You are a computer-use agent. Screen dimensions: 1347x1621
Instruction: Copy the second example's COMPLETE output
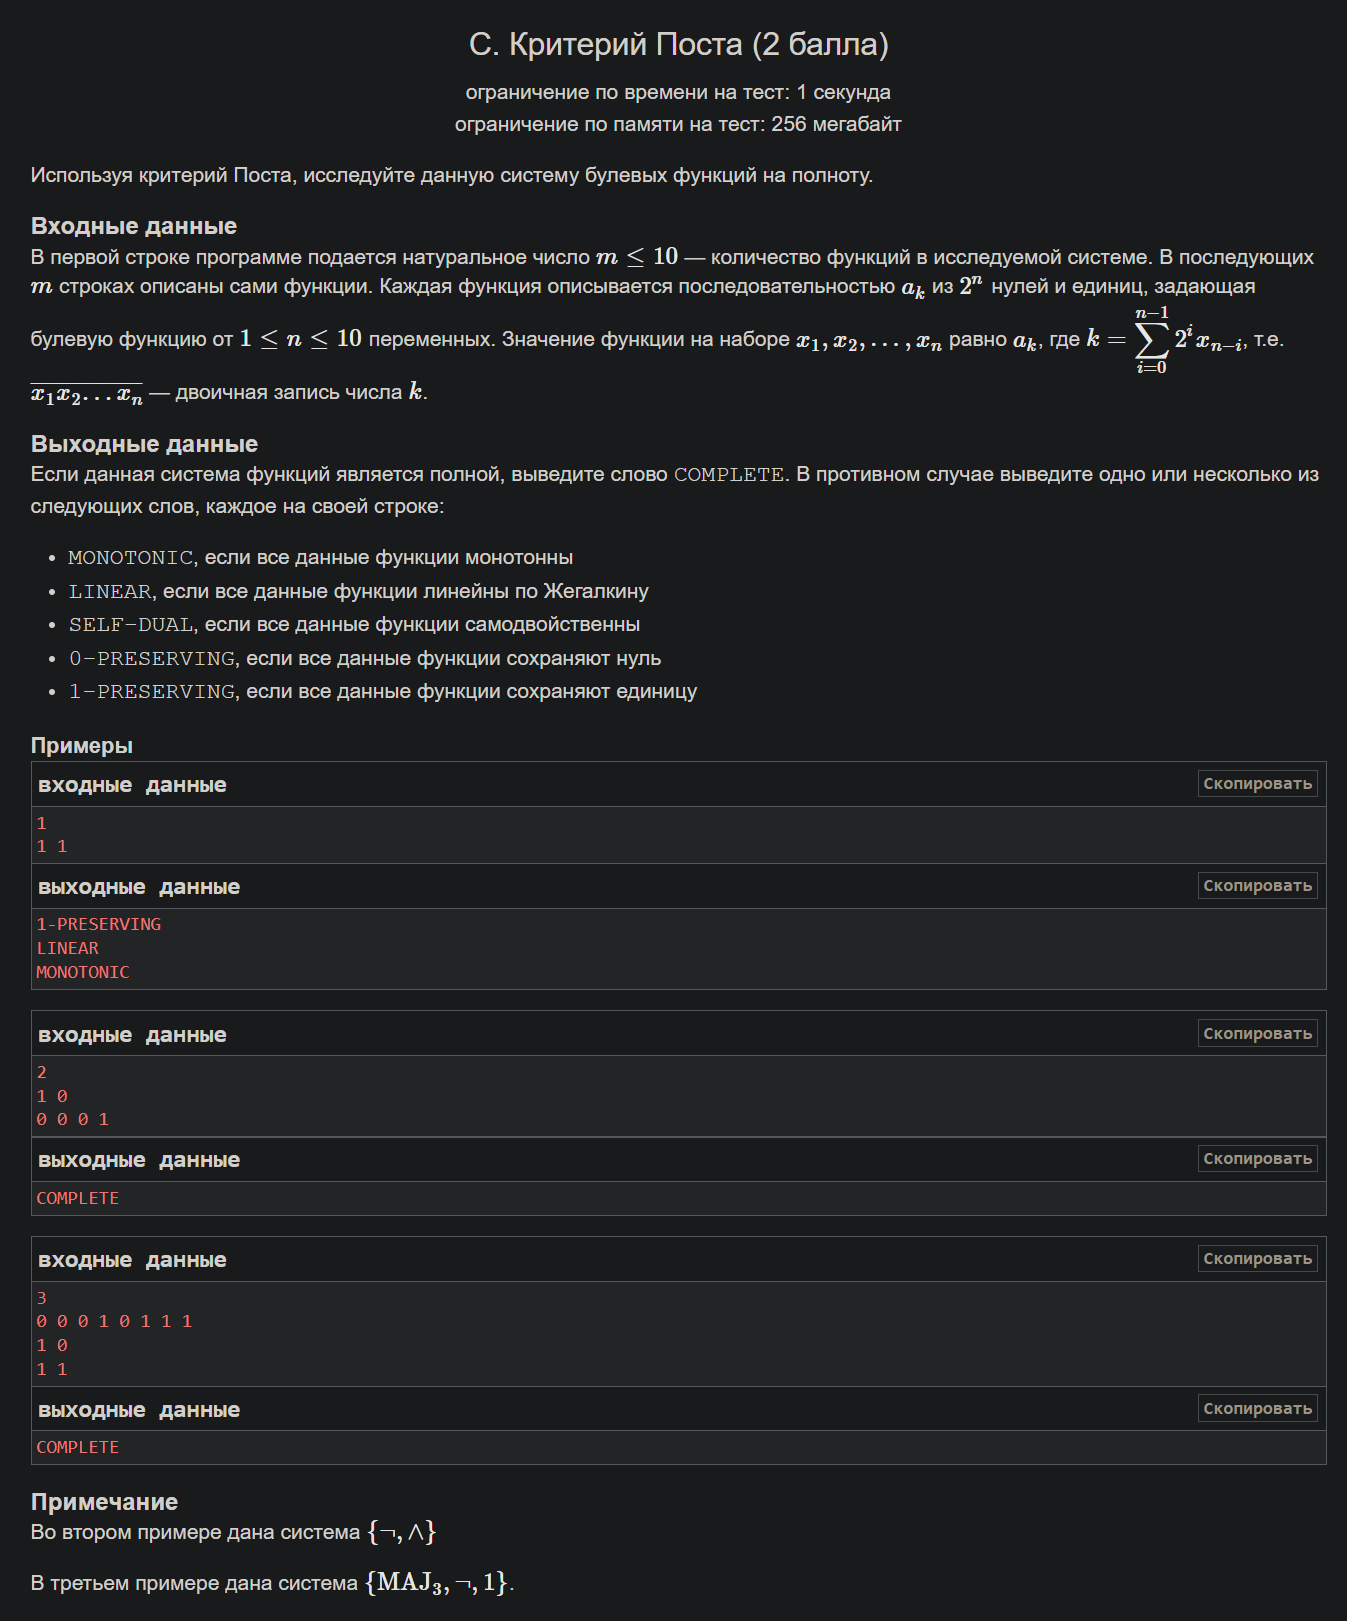[1257, 1159]
